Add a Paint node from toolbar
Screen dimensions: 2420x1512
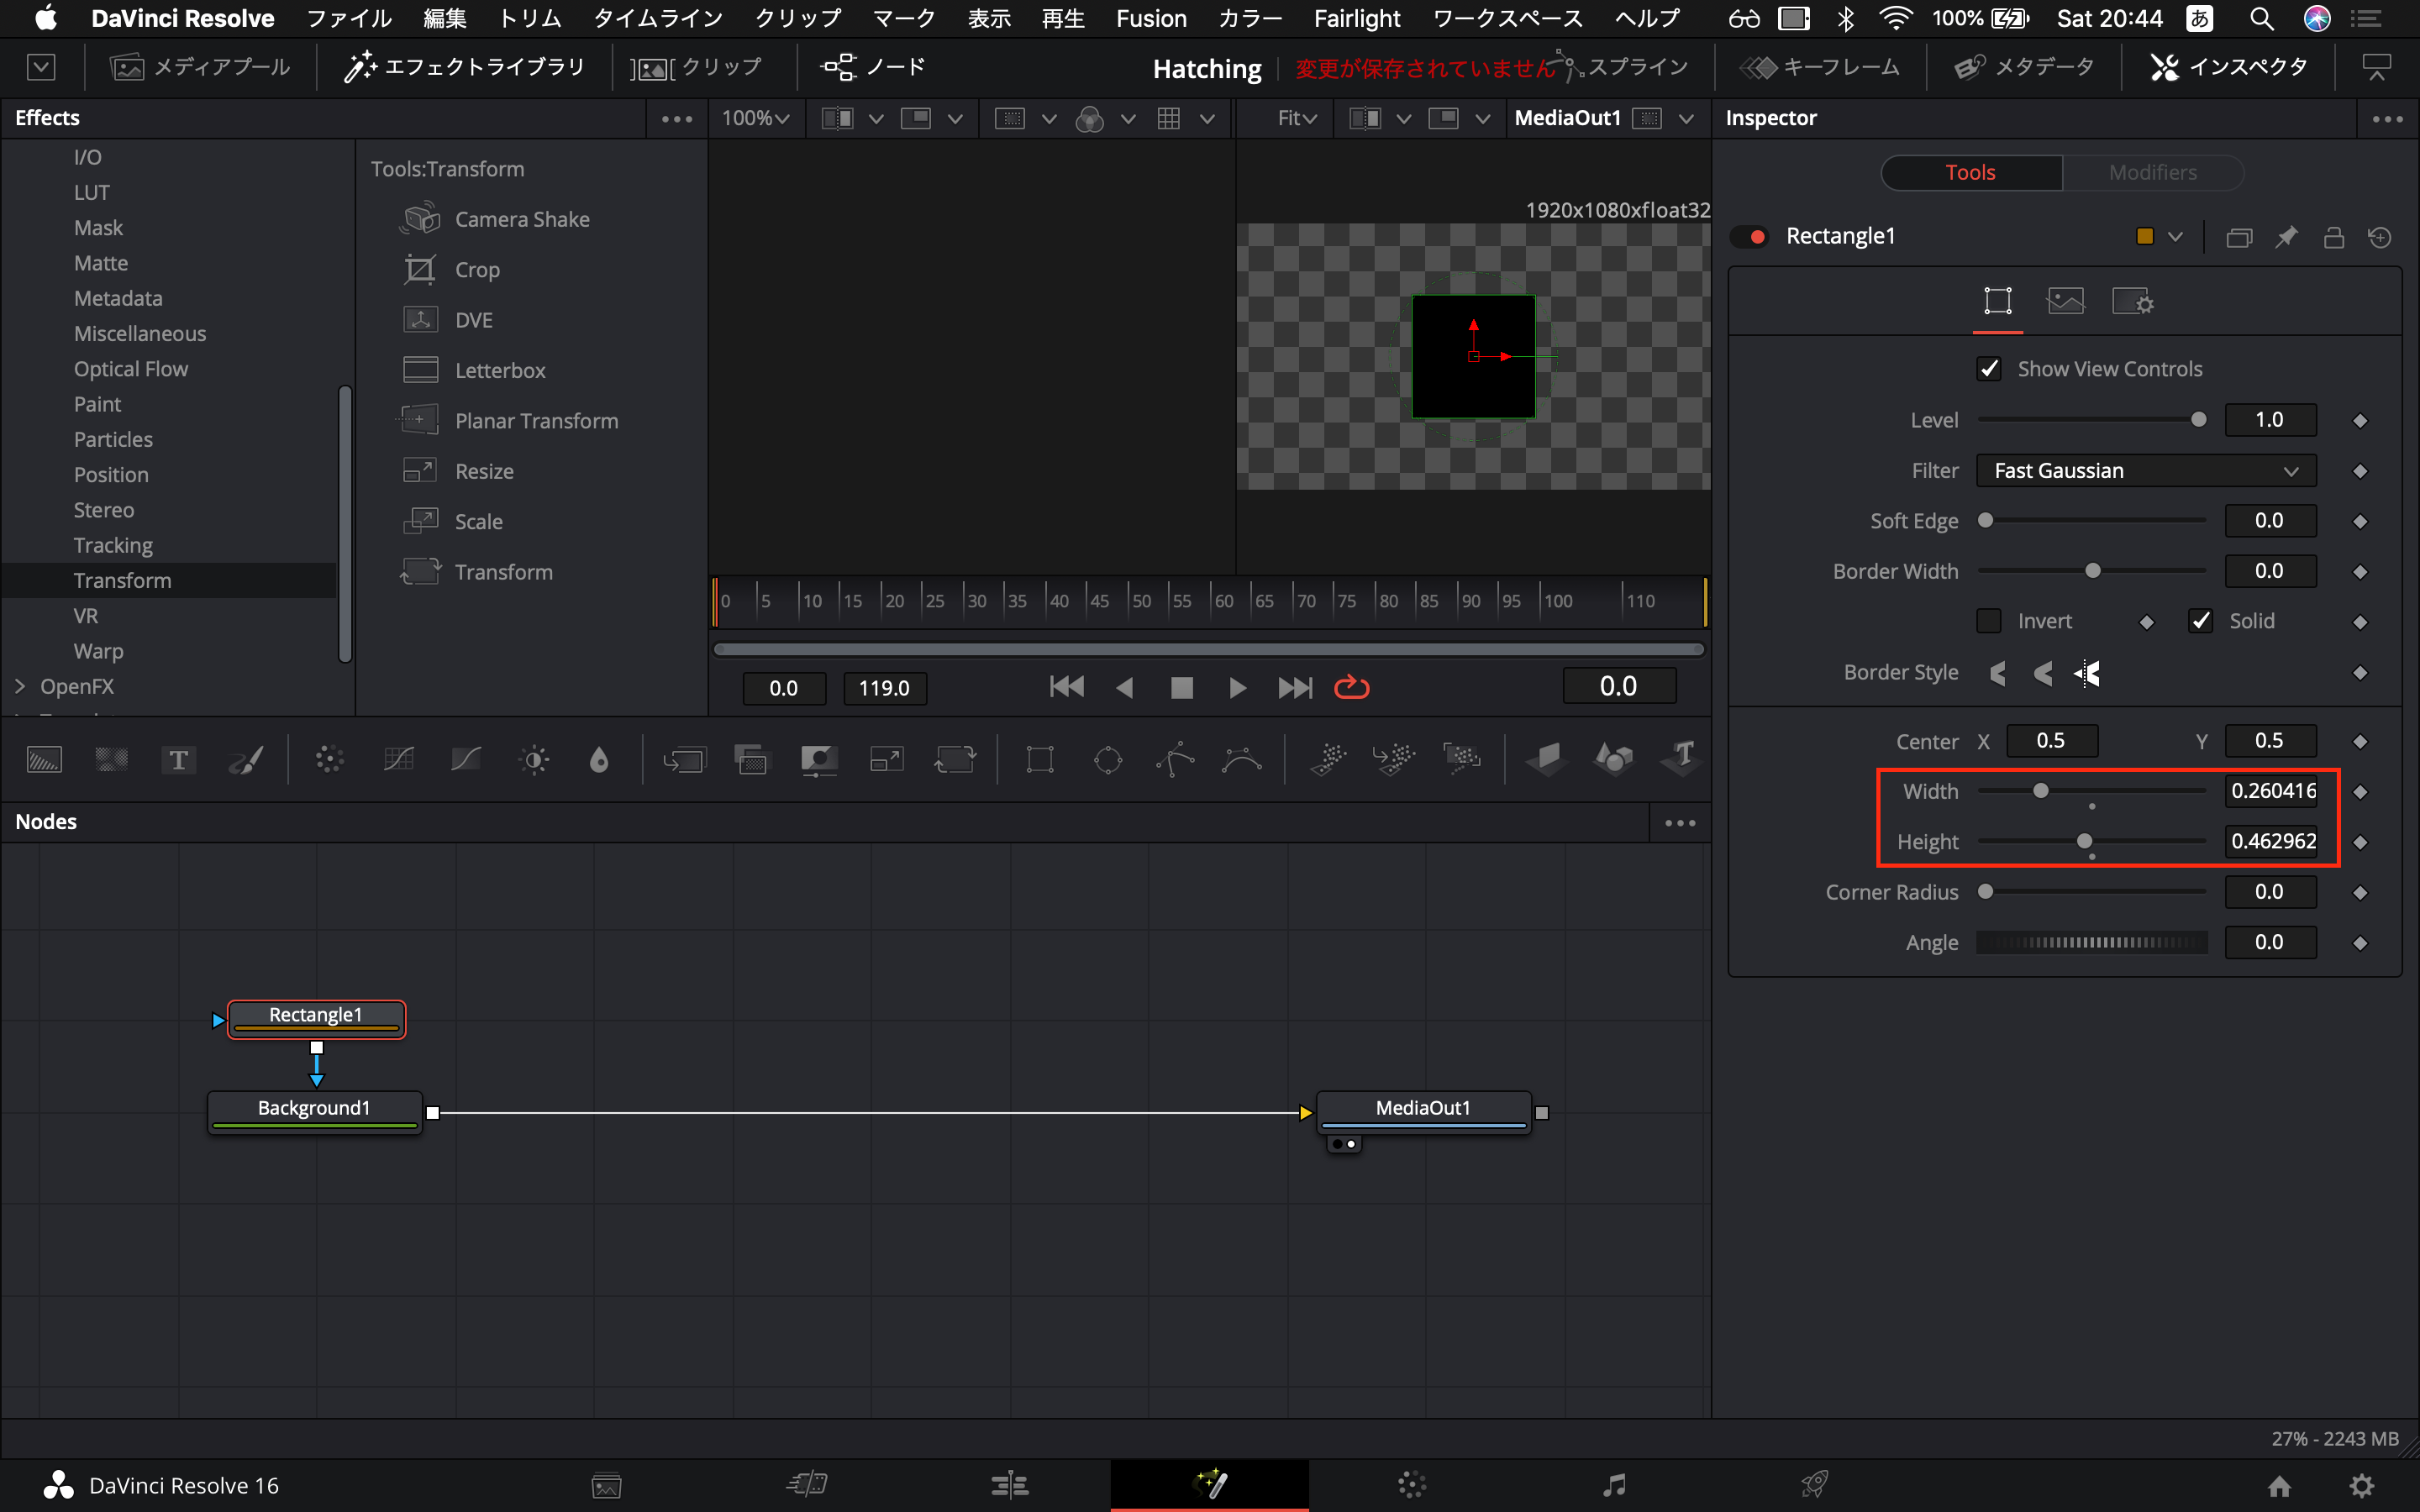click(246, 760)
